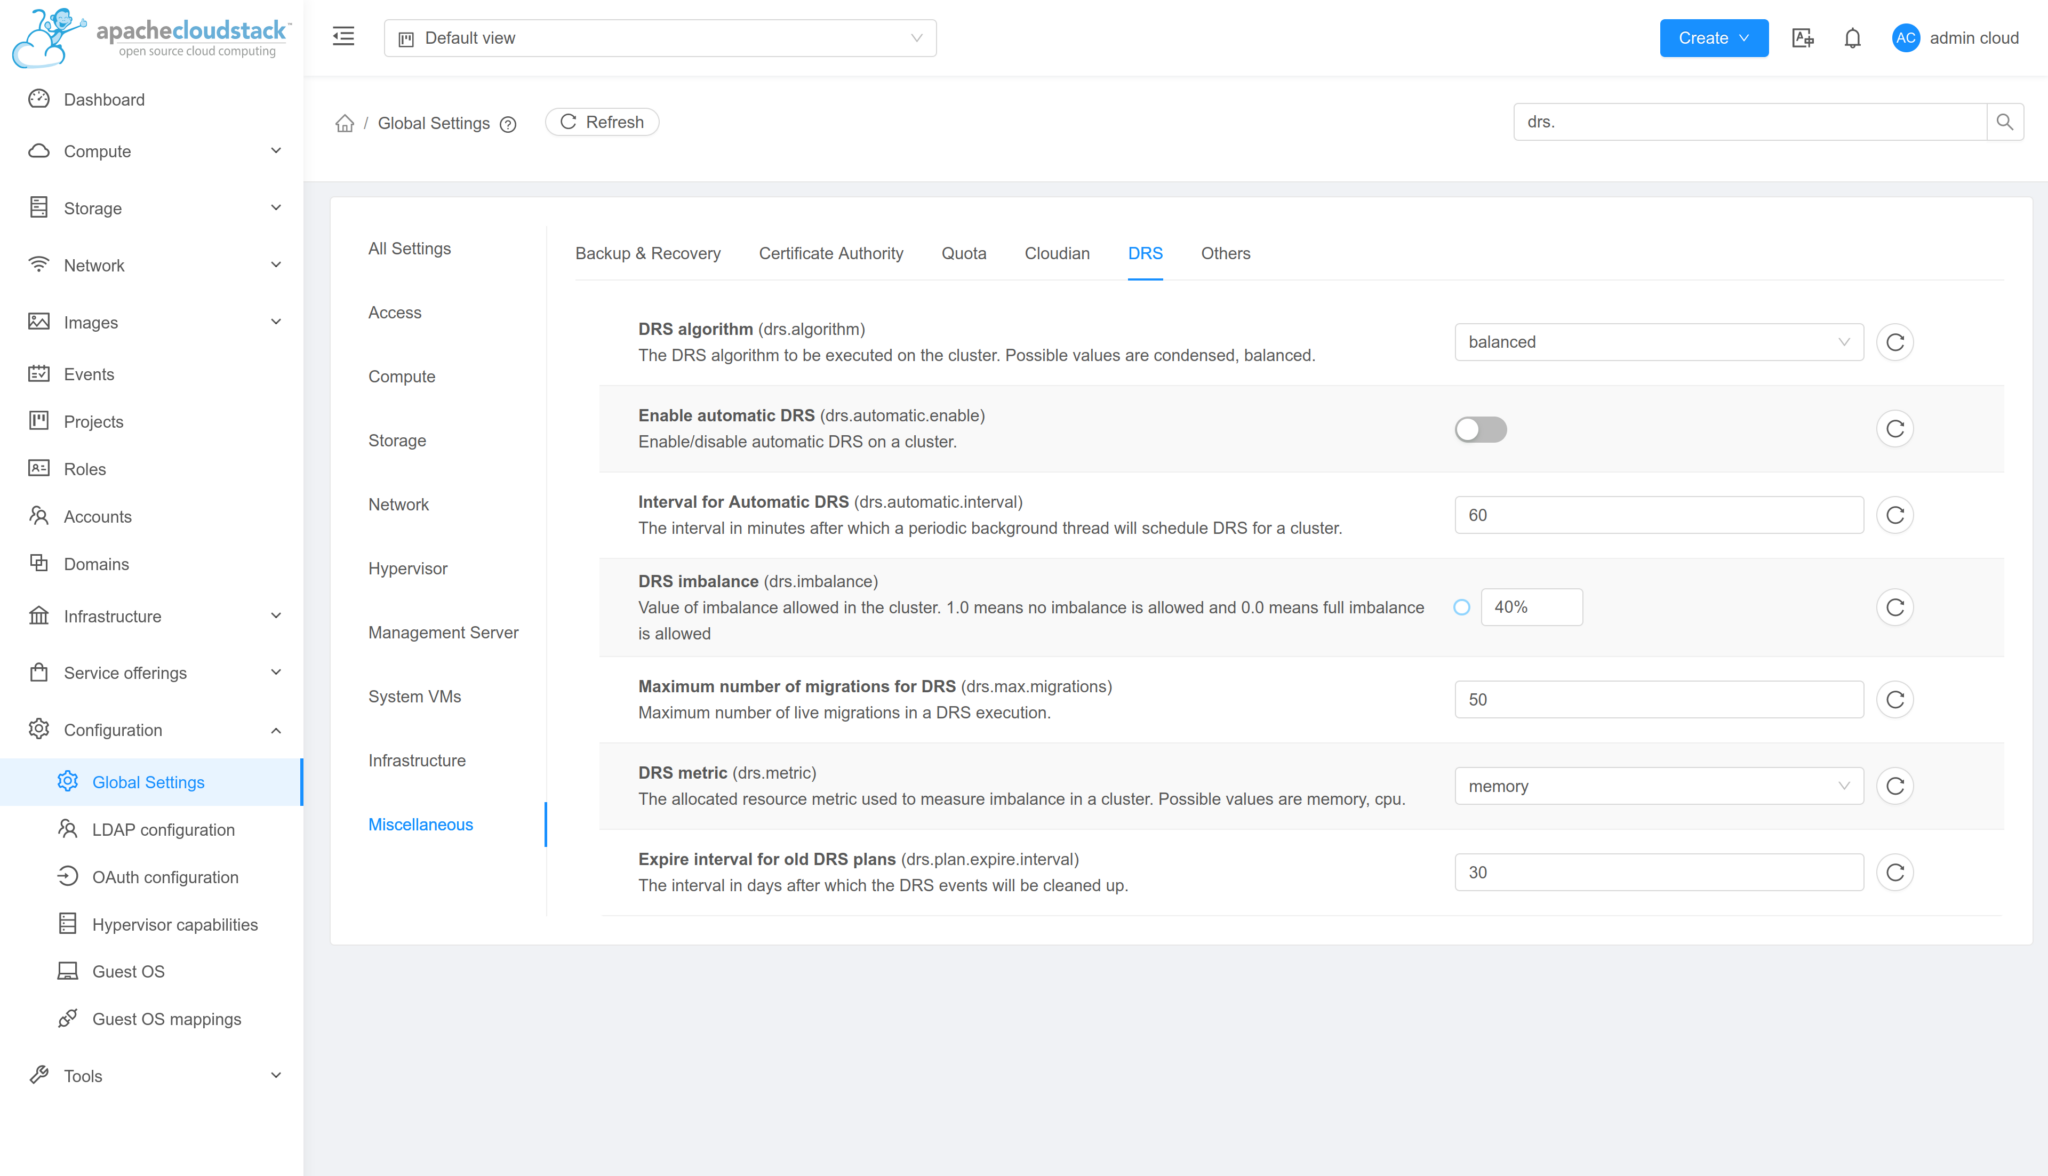Reset Maximum number of migrations via its circular arrow
Image resolution: width=2048 pixels, height=1176 pixels.
click(1895, 699)
